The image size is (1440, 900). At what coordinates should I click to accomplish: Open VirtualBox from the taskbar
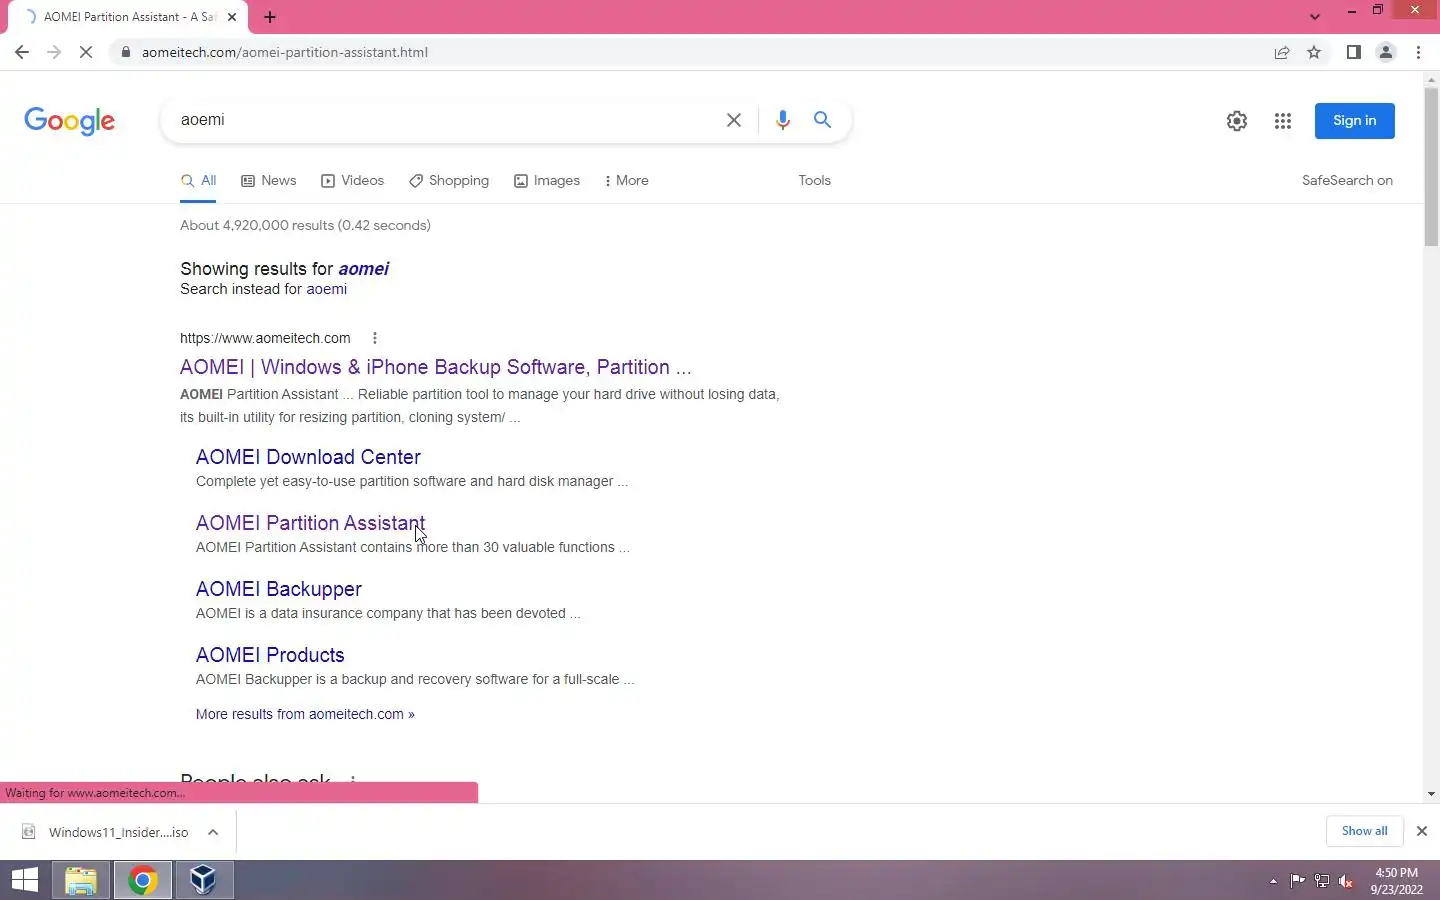(x=203, y=880)
